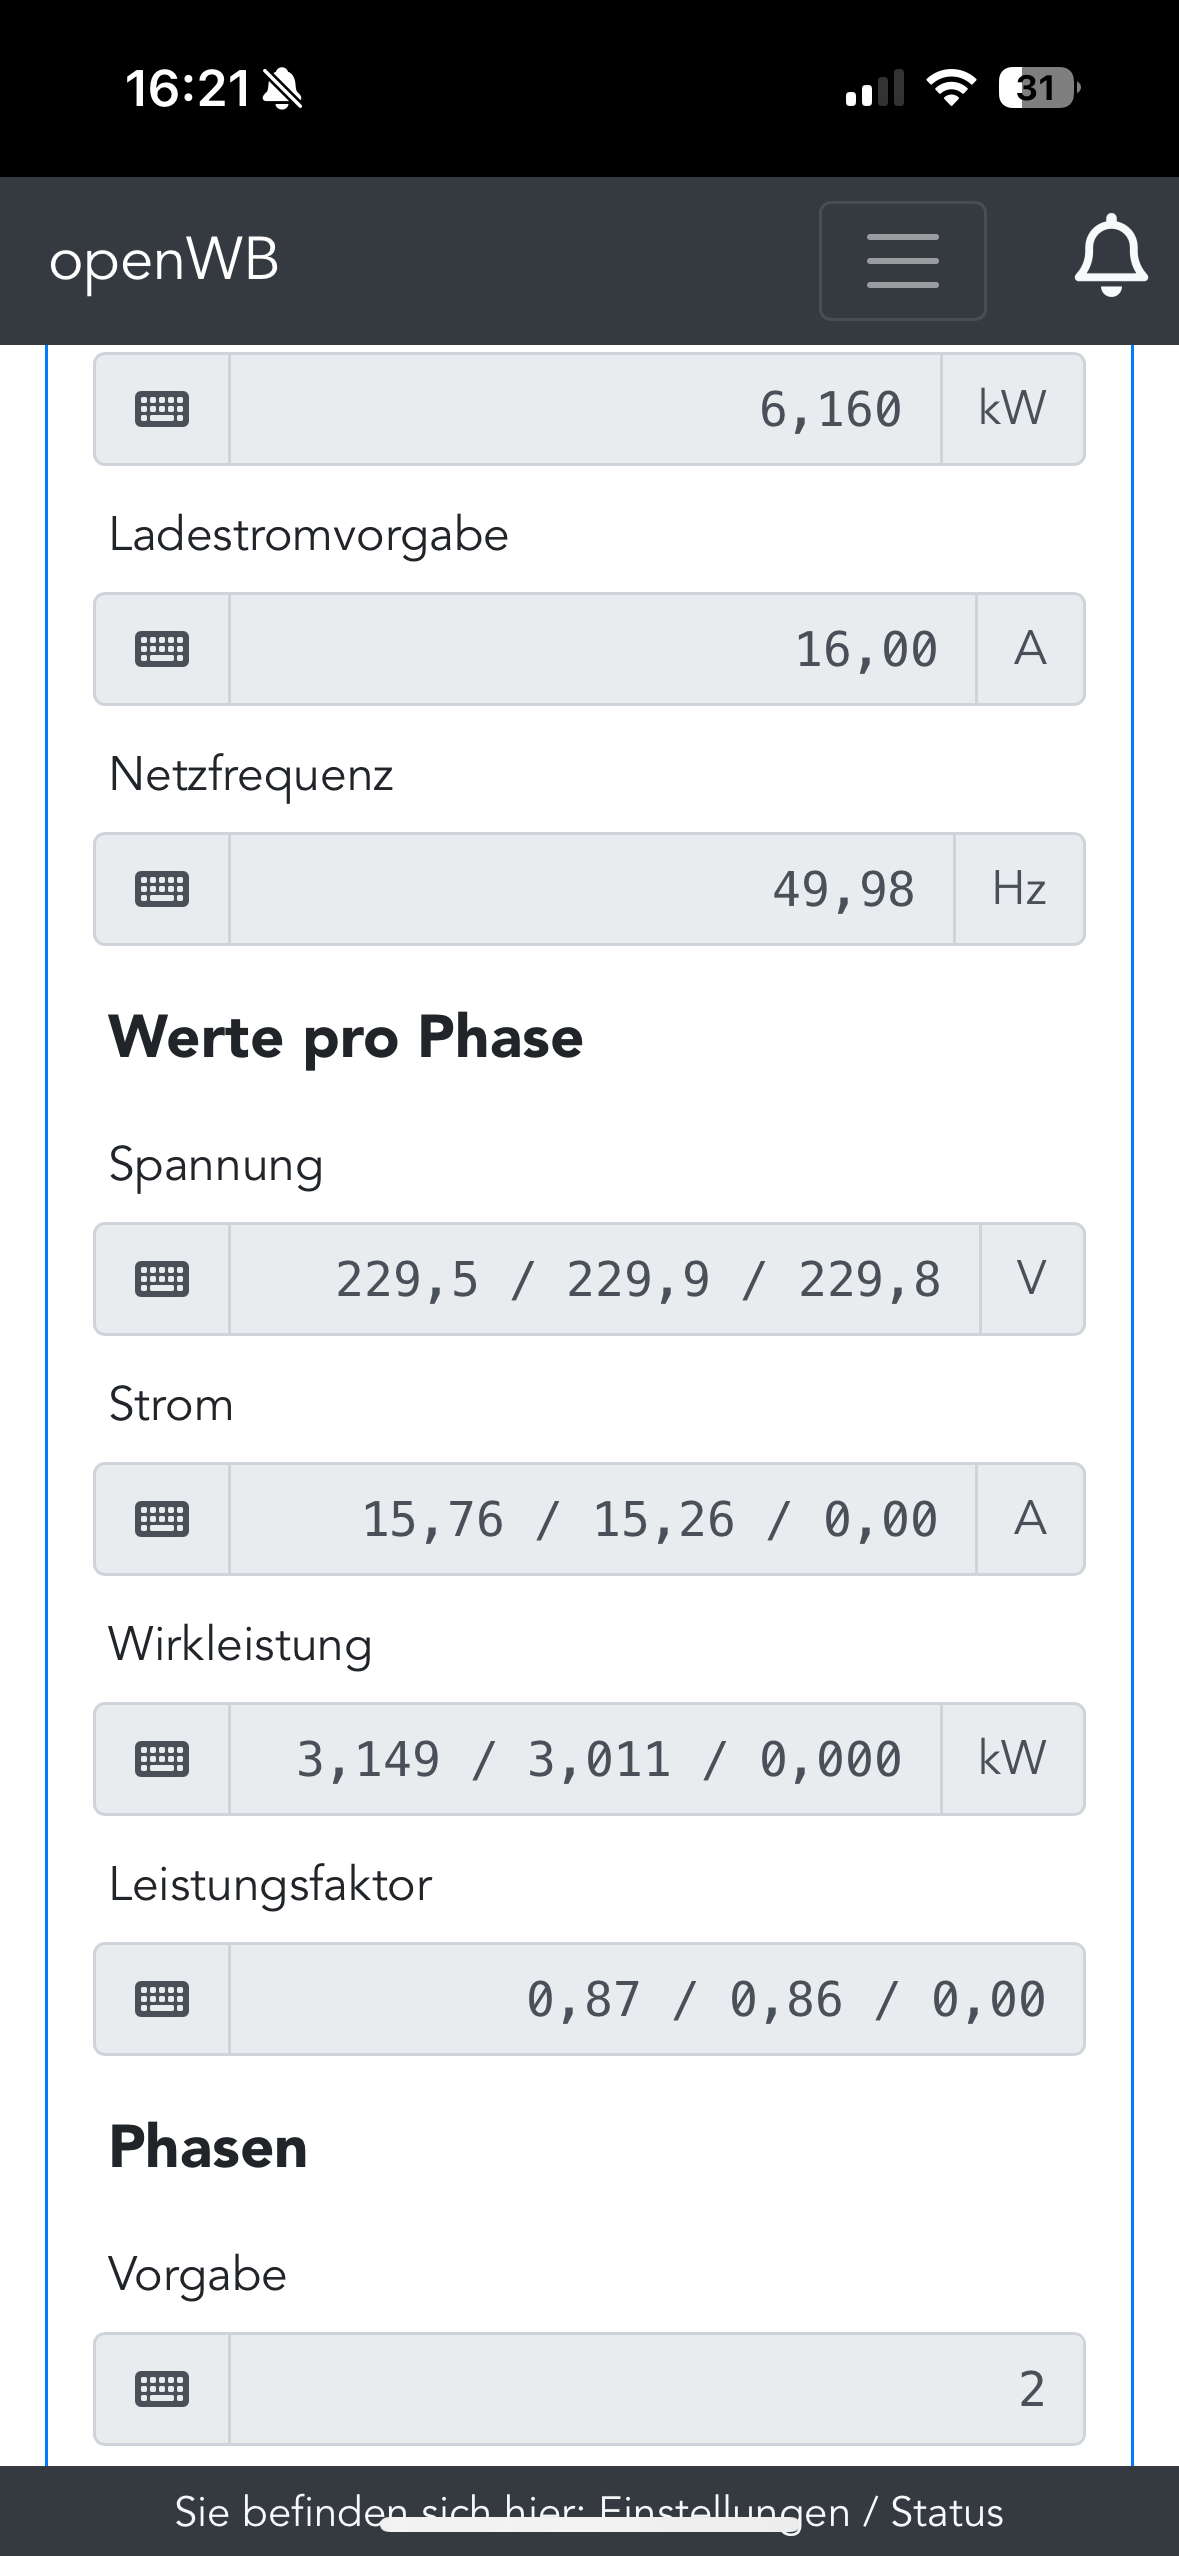Image resolution: width=1179 pixels, height=2556 pixels.
Task: Click keyboard icon beside 6,160 kW field
Action: coord(162,409)
